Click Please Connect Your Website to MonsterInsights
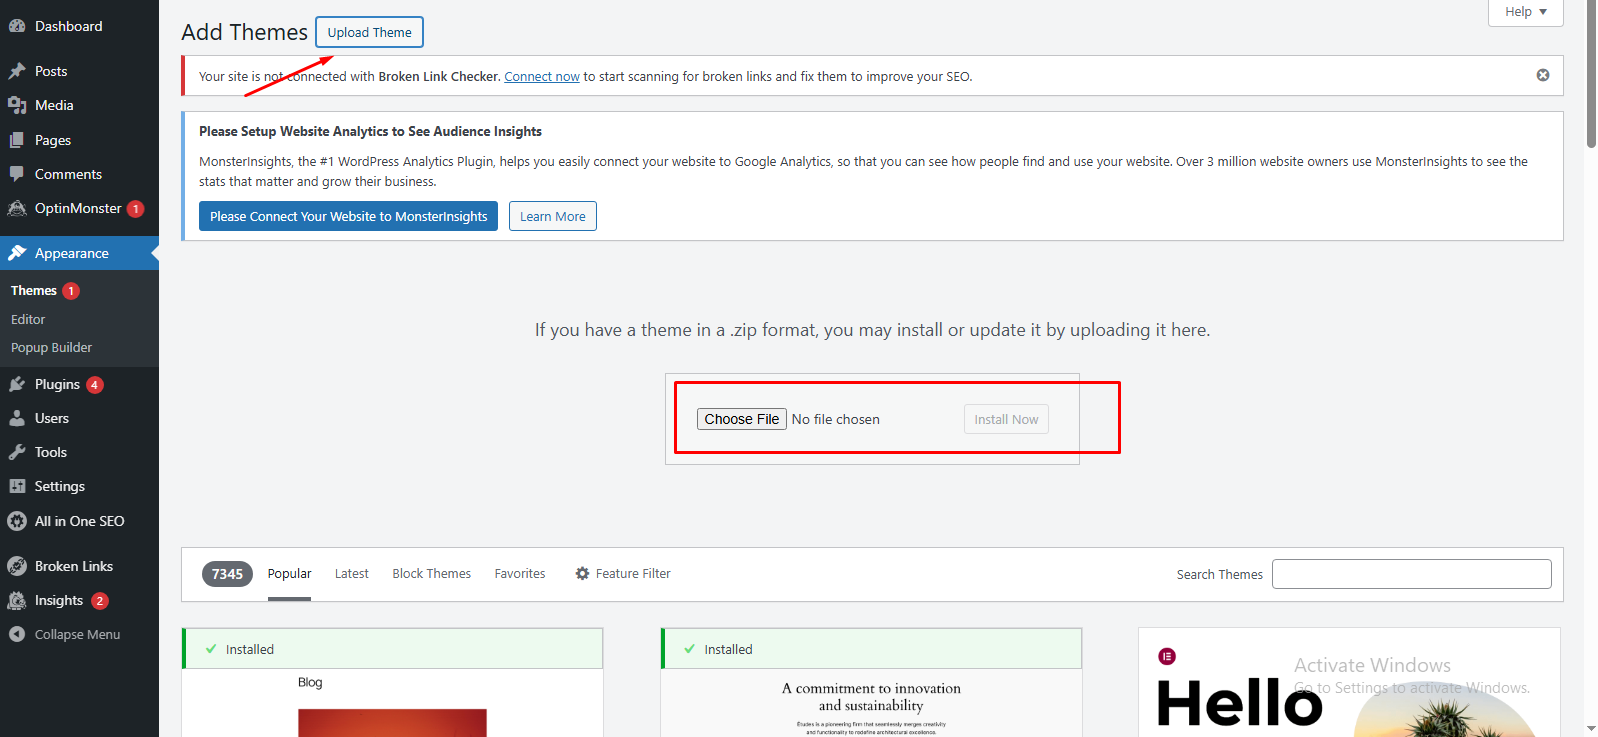The width and height of the screenshot is (1598, 737). coord(348,216)
